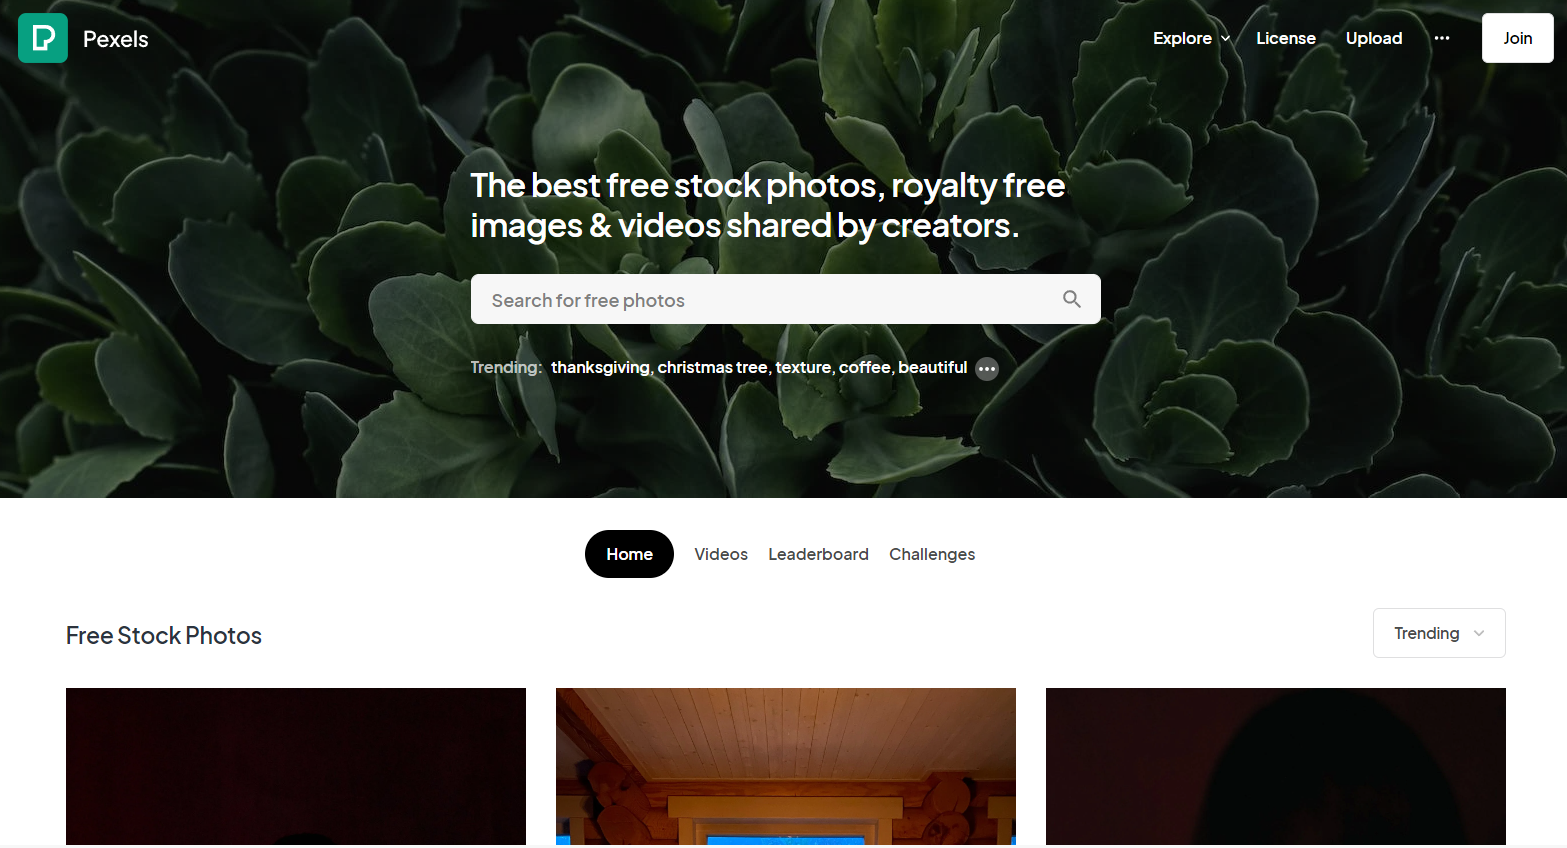Click the green Pexels logo icon
The width and height of the screenshot is (1567, 848).
[x=43, y=38]
